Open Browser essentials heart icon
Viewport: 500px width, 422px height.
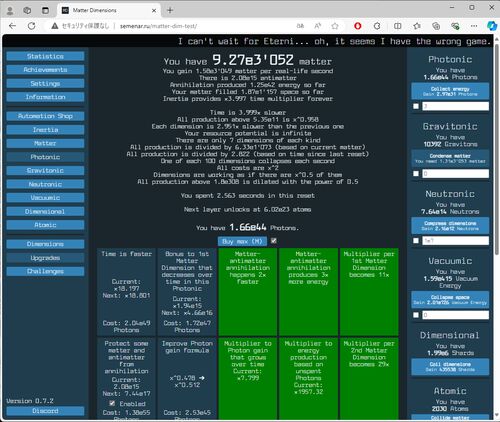(455, 26)
